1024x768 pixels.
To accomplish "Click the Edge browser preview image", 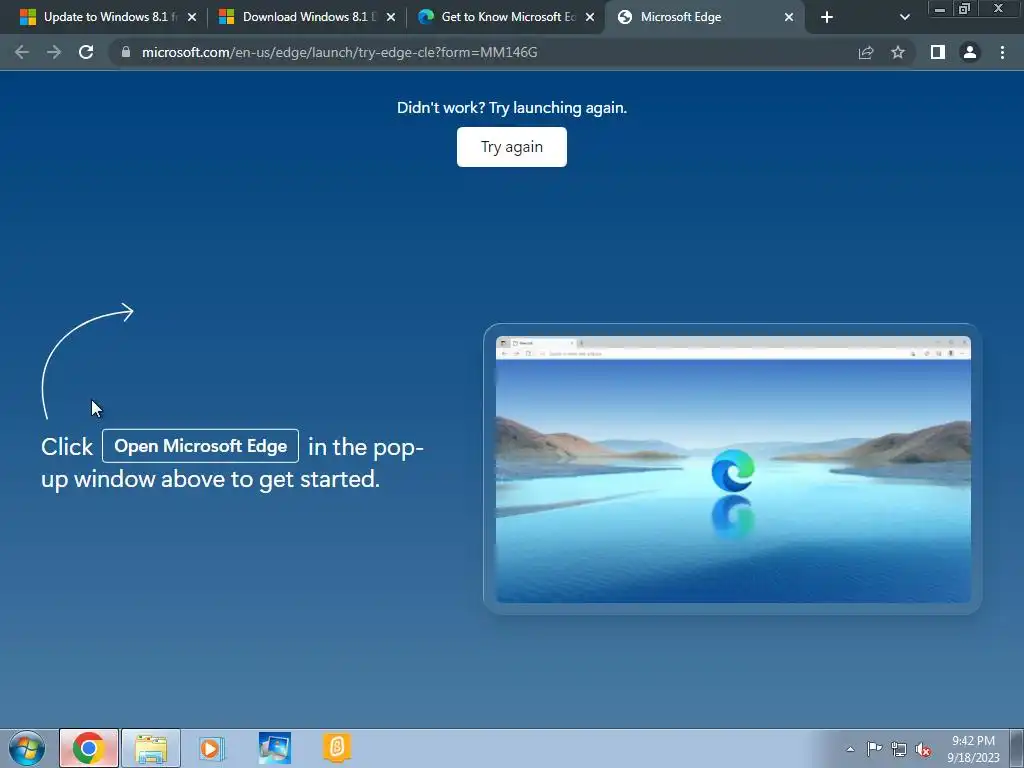I will (733, 469).
